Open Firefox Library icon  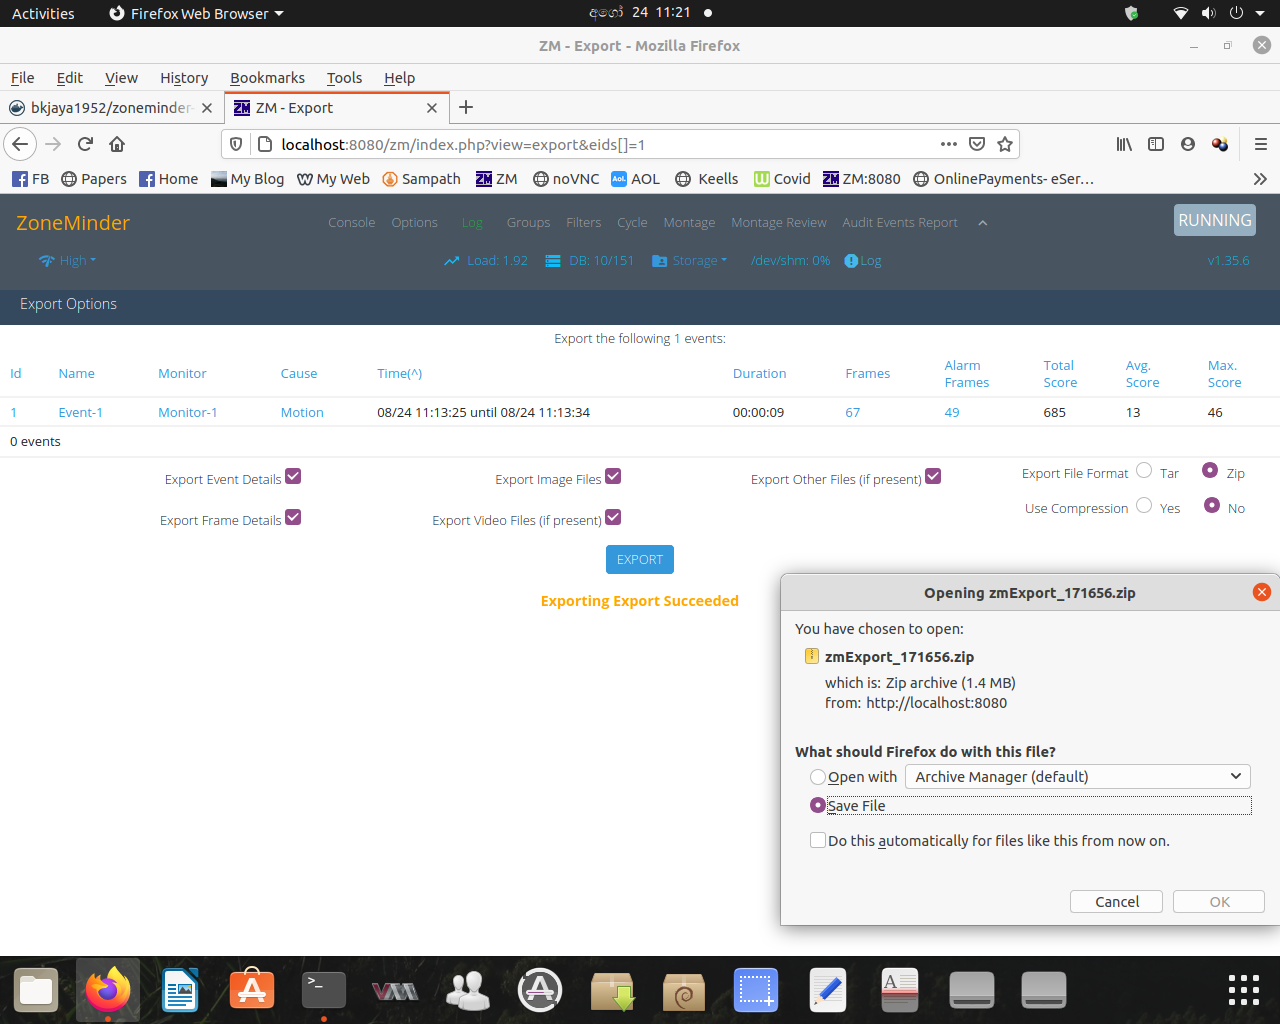click(1124, 144)
